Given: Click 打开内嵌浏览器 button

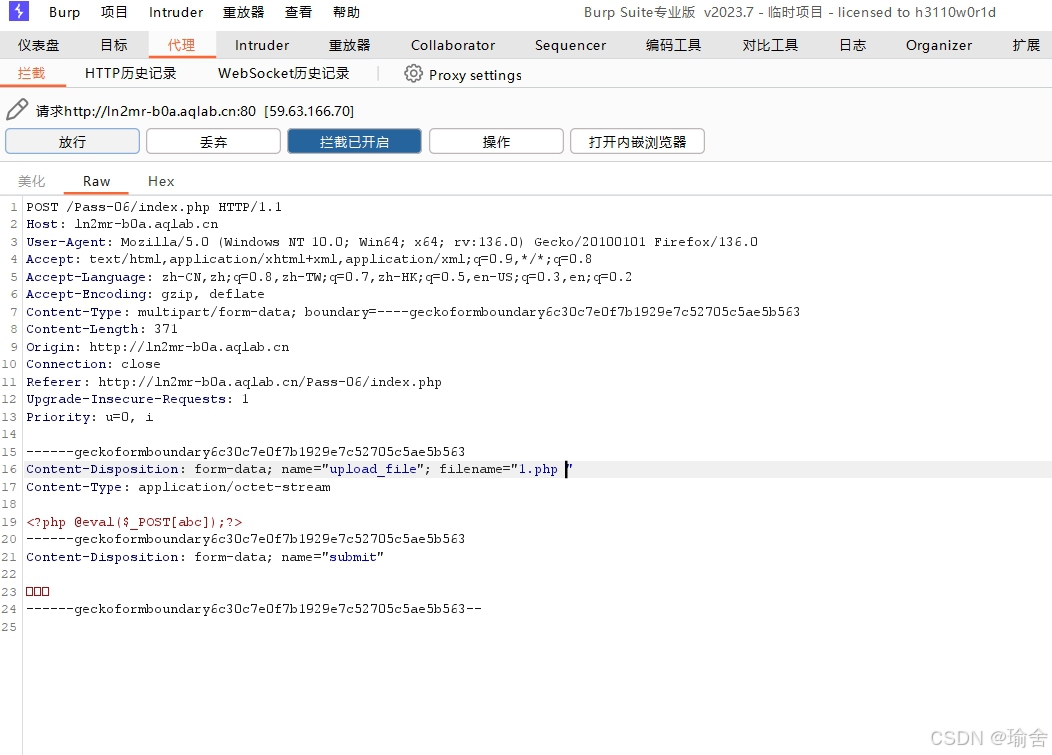Looking at the screenshot, I should point(637,142).
